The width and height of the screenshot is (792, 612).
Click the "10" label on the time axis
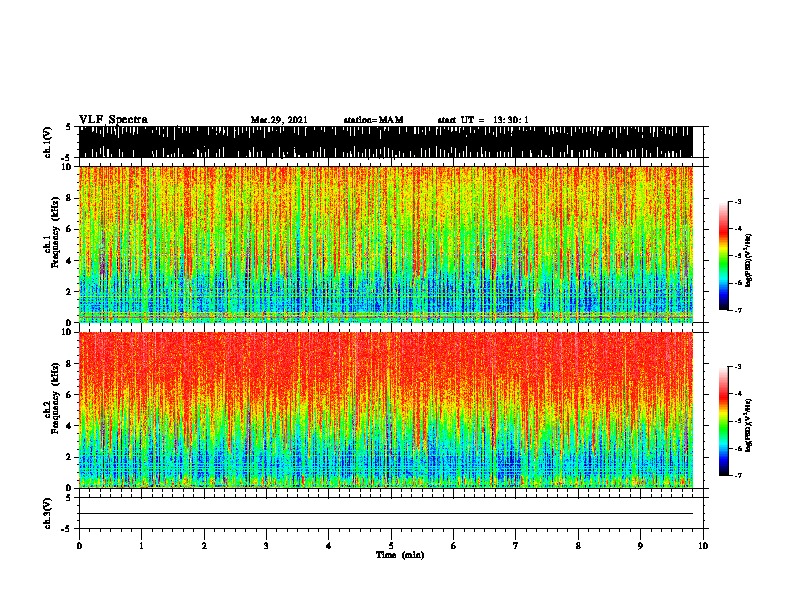pyautogui.click(x=703, y=545)
